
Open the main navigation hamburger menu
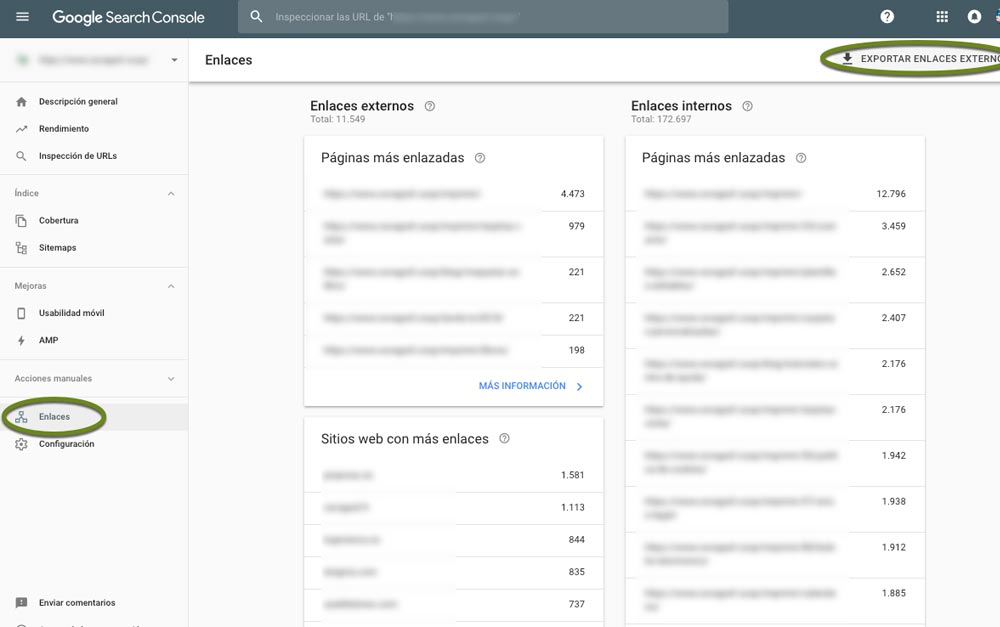22,16
